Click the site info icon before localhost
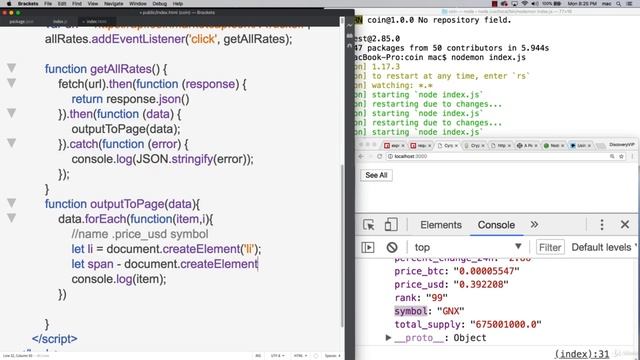640x360 pixels. pyautogui.click(x=390, y=156)
